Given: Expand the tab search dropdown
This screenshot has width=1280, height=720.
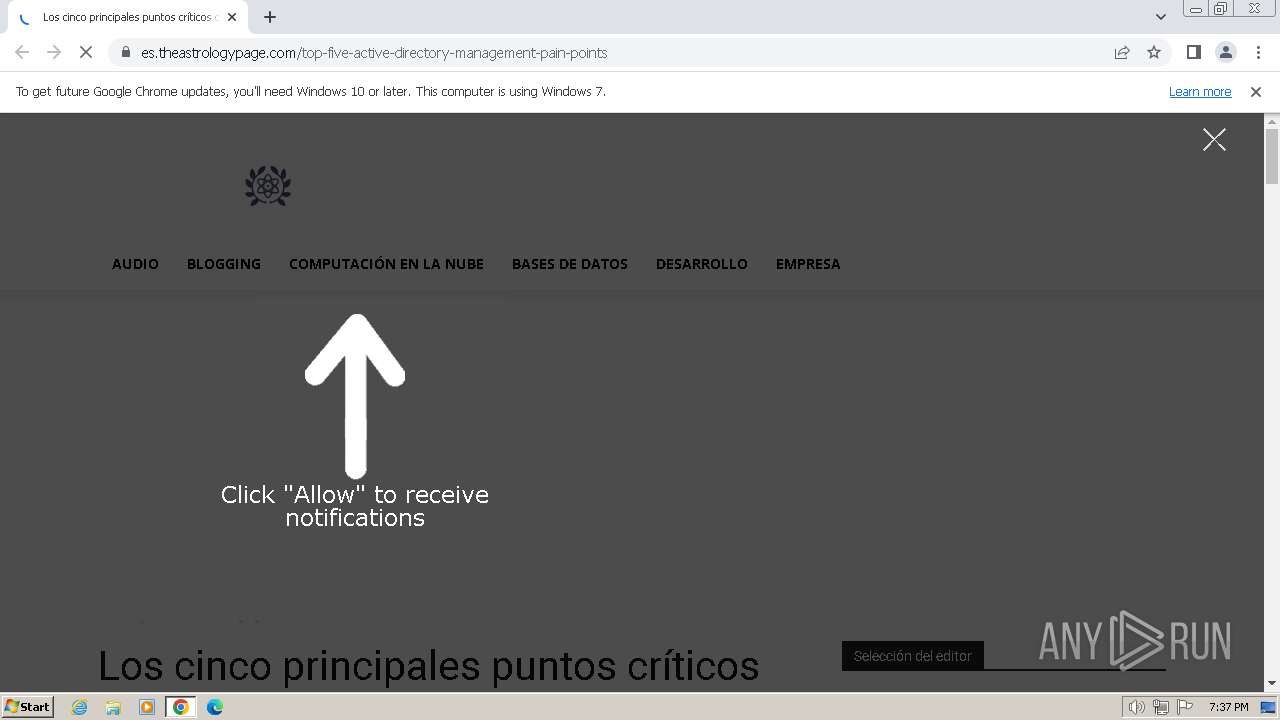Looking at the screenshot, I should point(1161,17).
